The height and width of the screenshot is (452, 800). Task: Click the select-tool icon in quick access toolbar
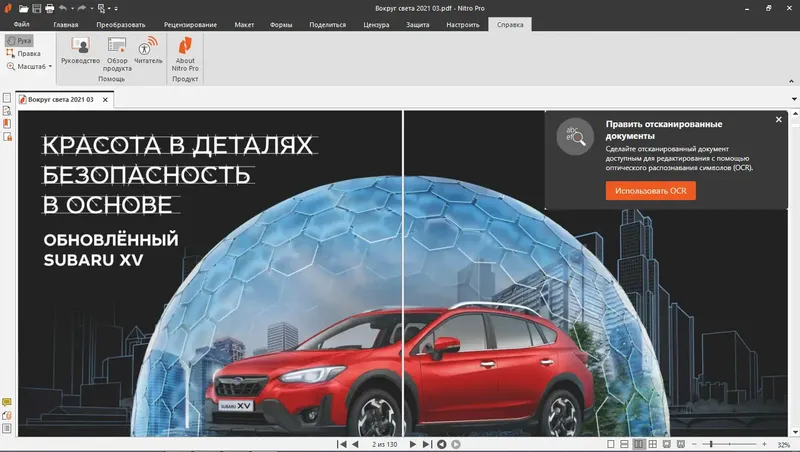coord(101,8)
